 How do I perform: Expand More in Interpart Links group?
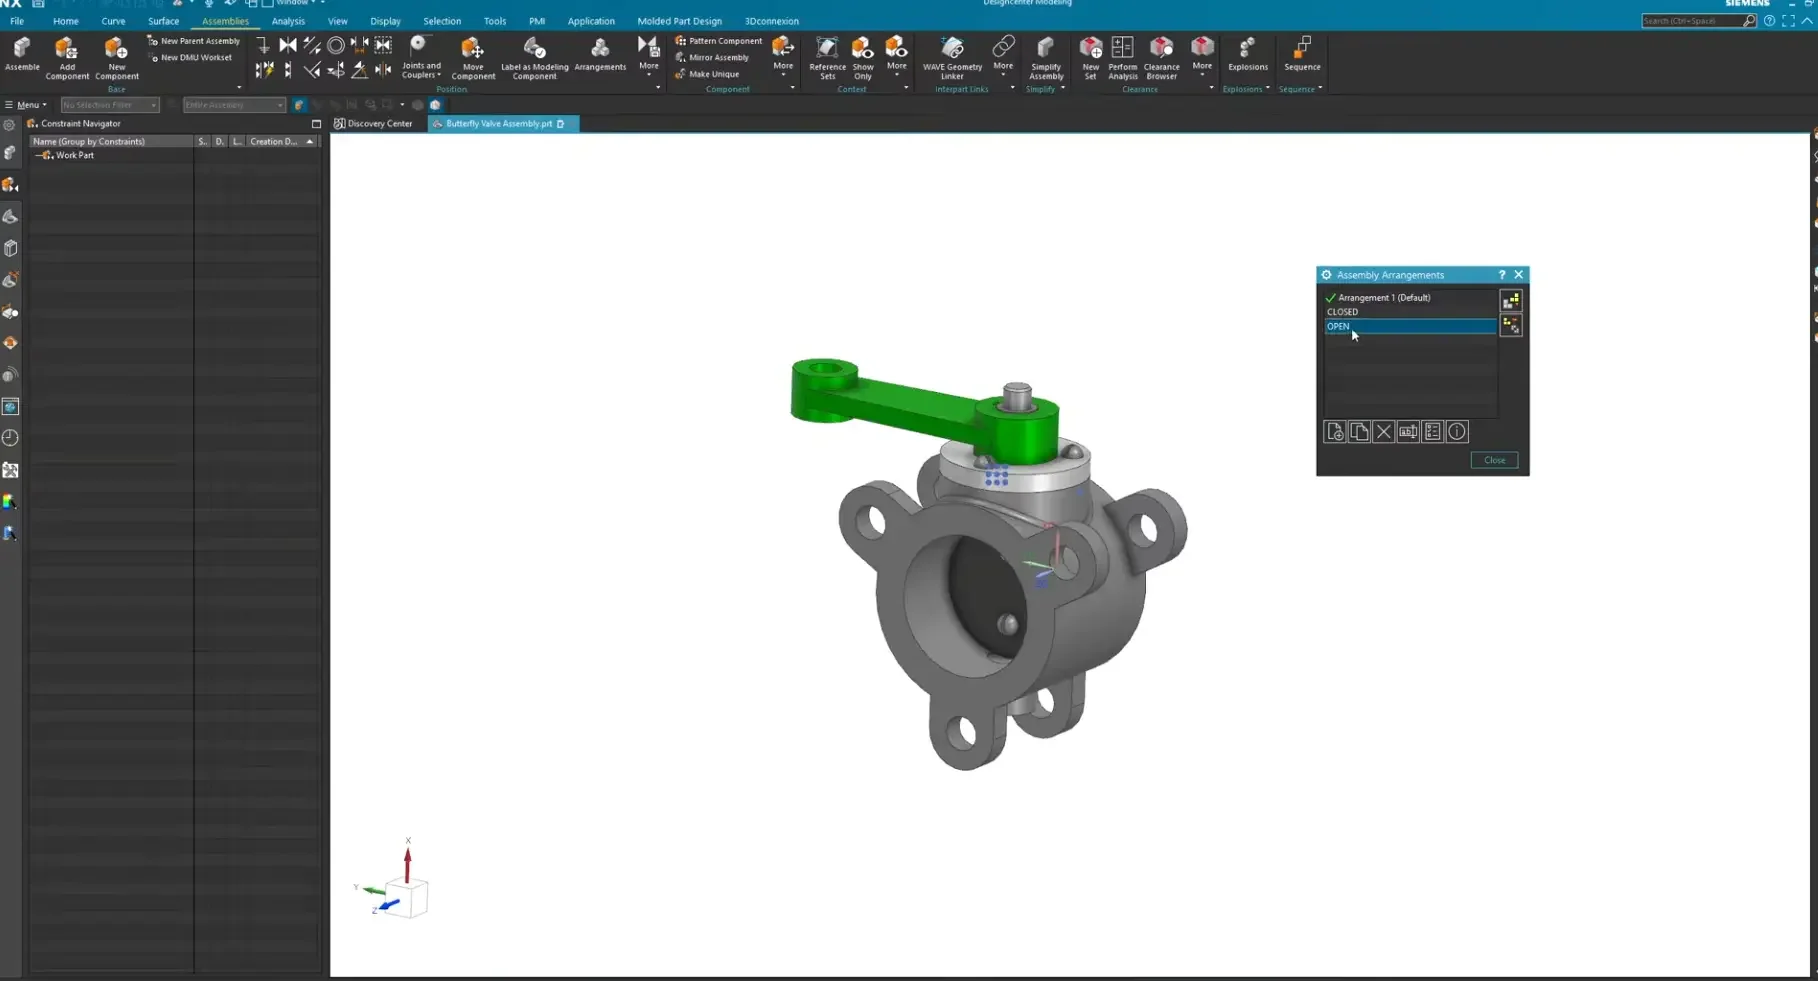tap(1003, 56)
